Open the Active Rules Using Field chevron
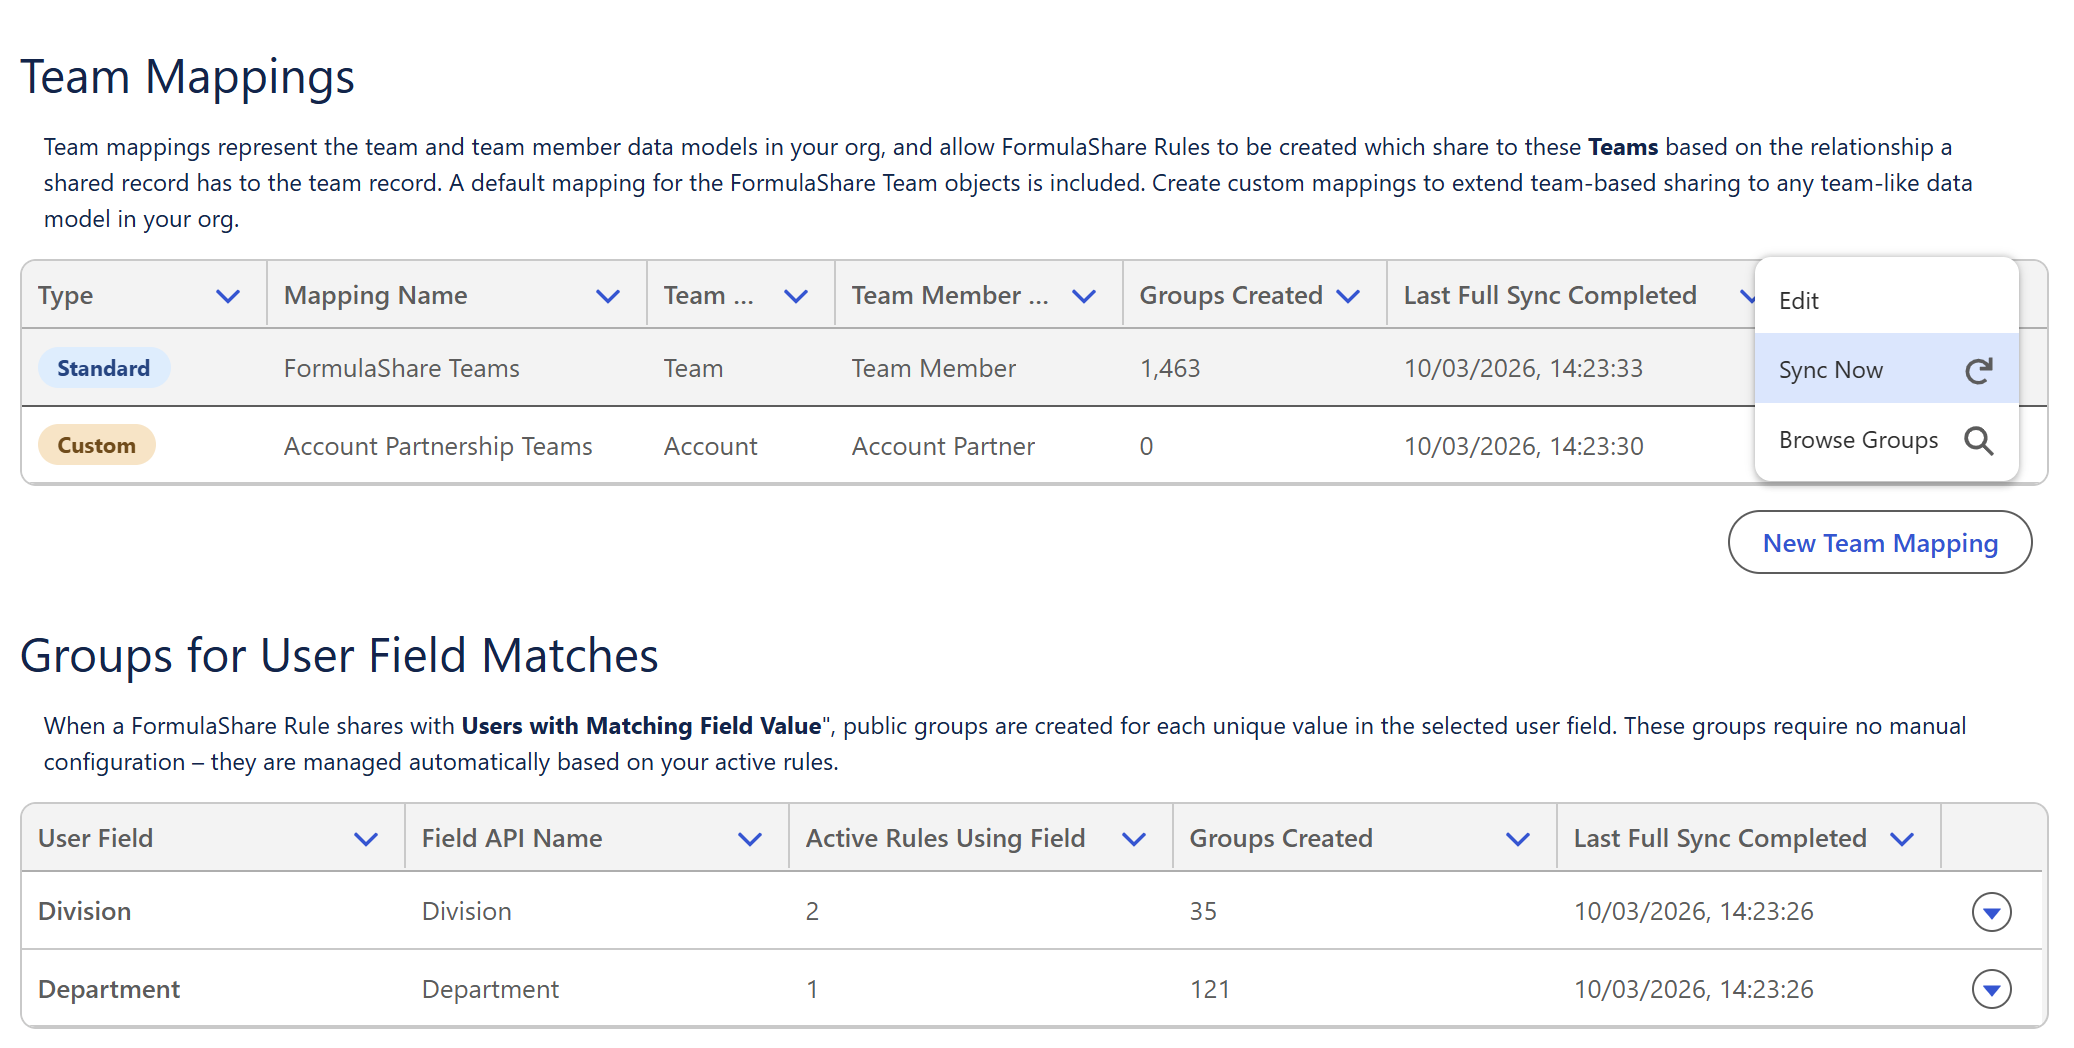The width and height of the screenshot is (2074, 1048). pos(1134,840)
